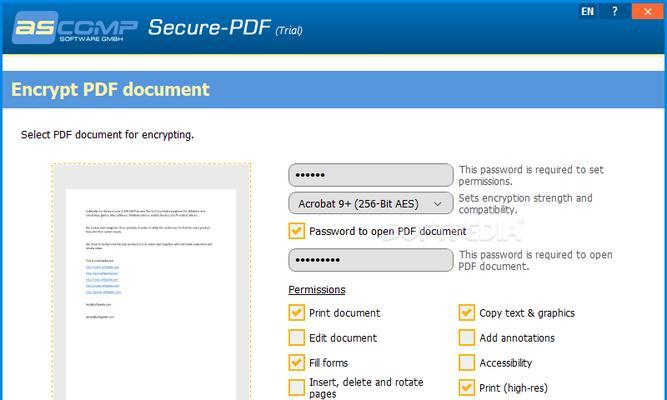Screen dimensions: 667x400
Task: Enable Accessibility permission checkbox
Action: pos(467,363)
